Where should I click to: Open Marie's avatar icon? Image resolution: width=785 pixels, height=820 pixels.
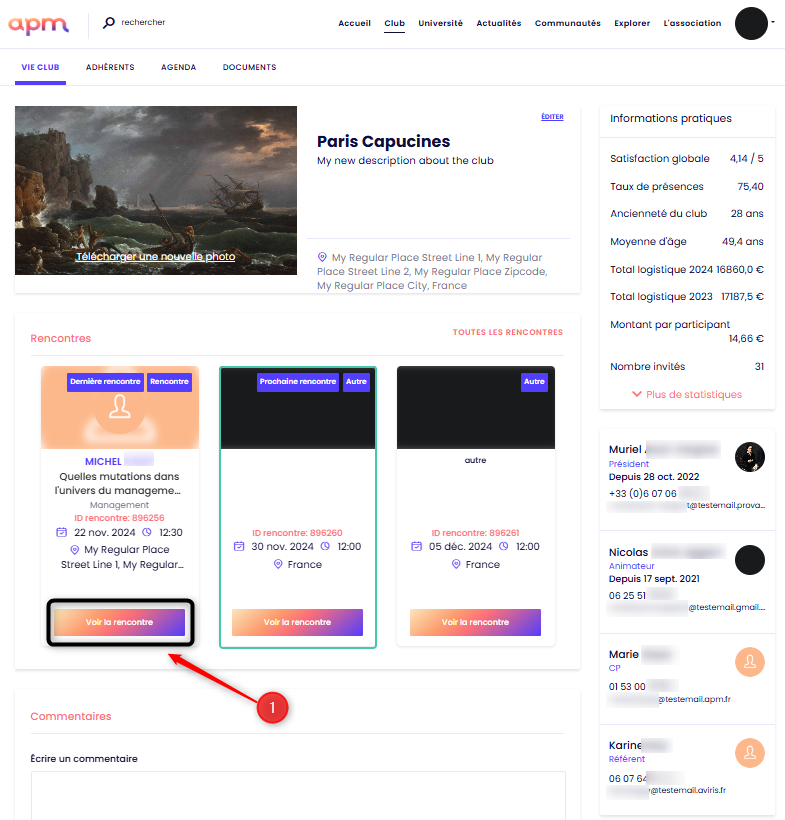[x=750, y=662]
